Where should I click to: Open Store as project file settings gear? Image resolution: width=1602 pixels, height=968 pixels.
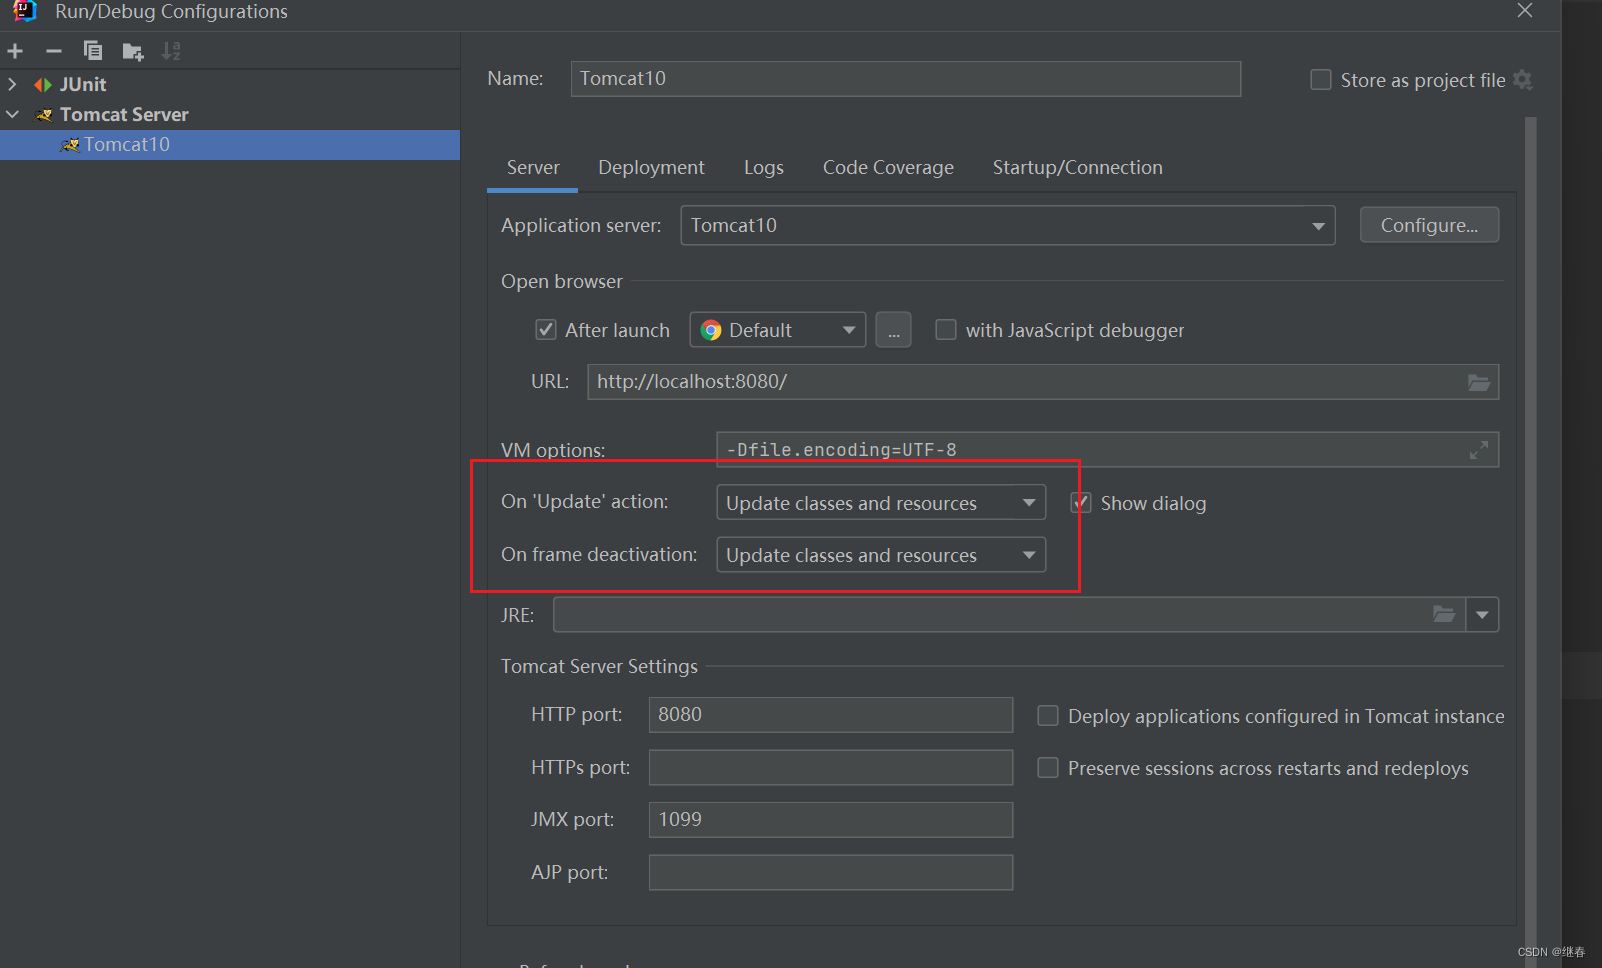point(1523,80)
